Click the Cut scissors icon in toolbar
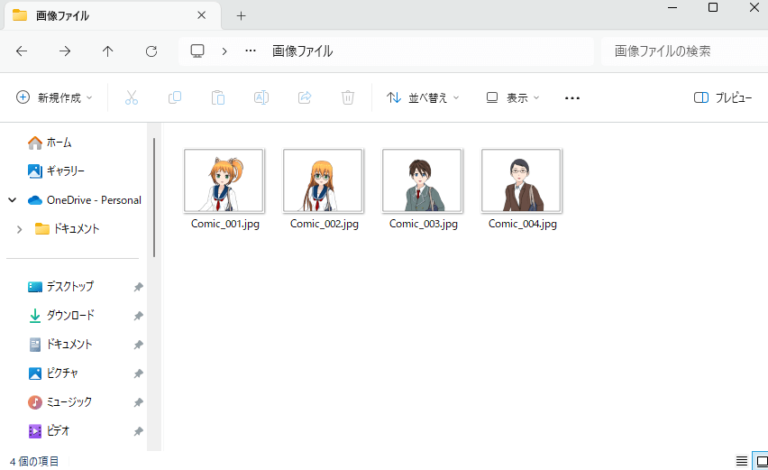 [131, 98]
